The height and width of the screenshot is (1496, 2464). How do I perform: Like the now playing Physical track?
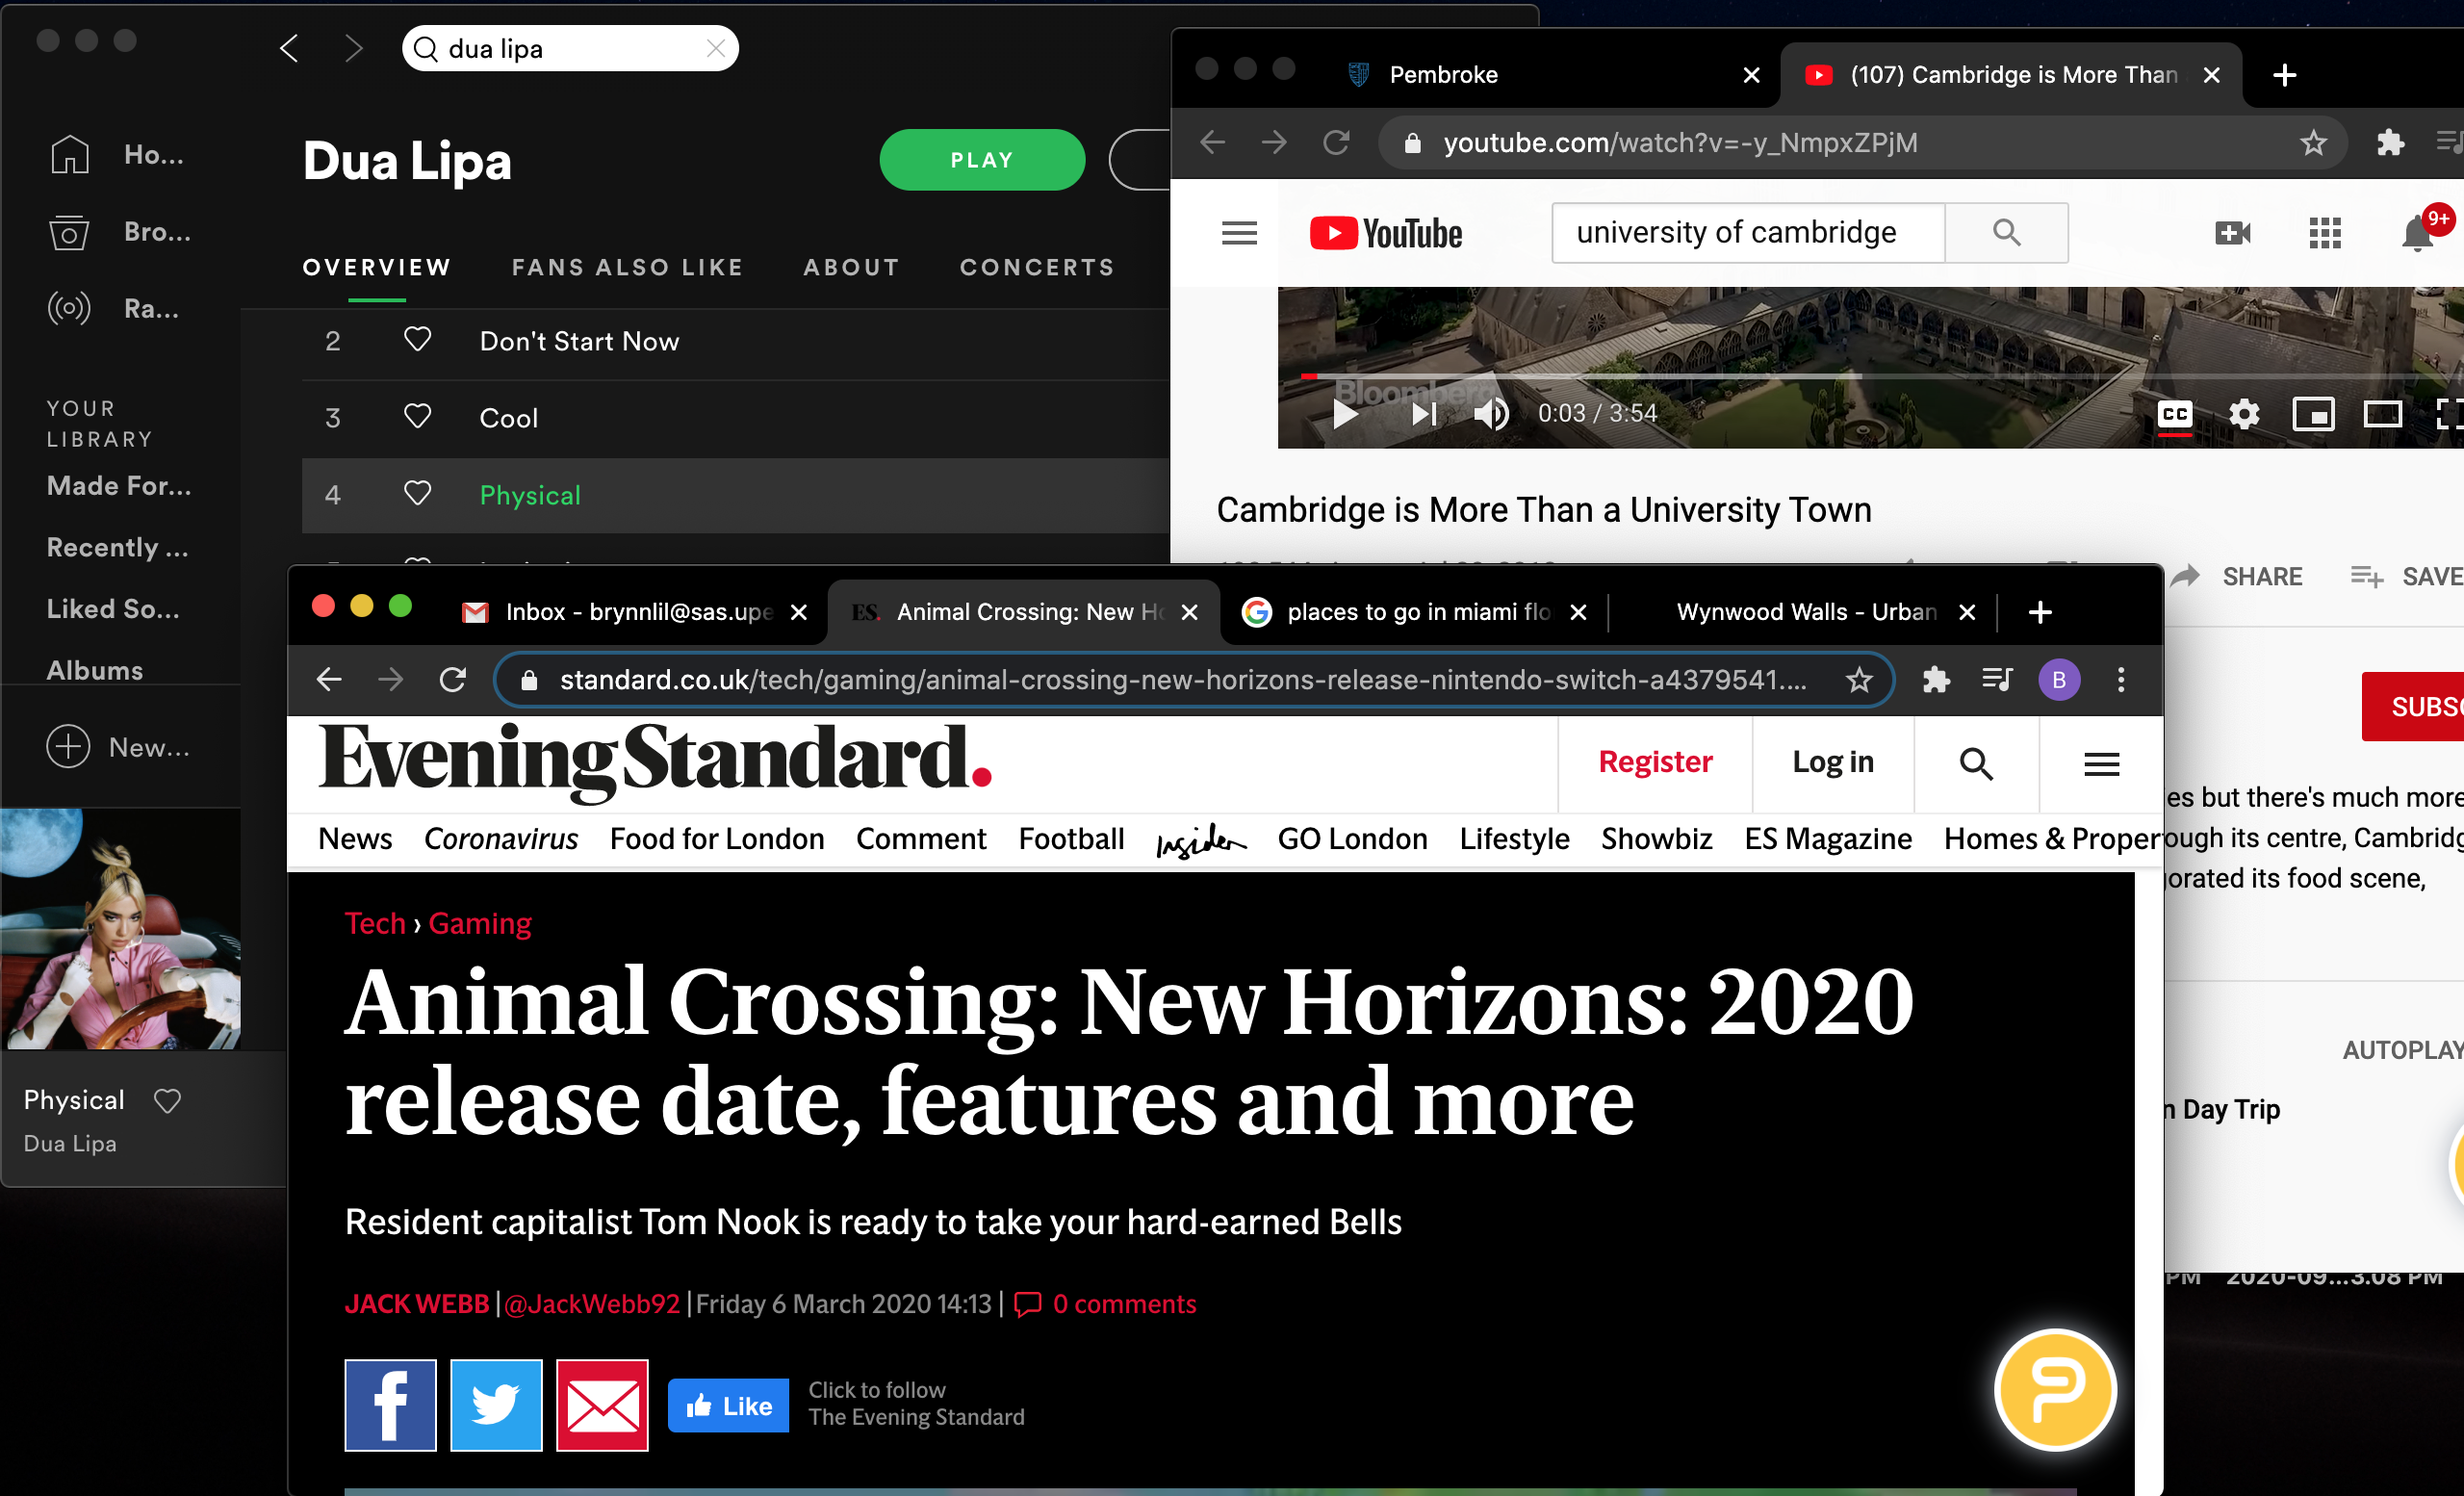(168, 1101)
